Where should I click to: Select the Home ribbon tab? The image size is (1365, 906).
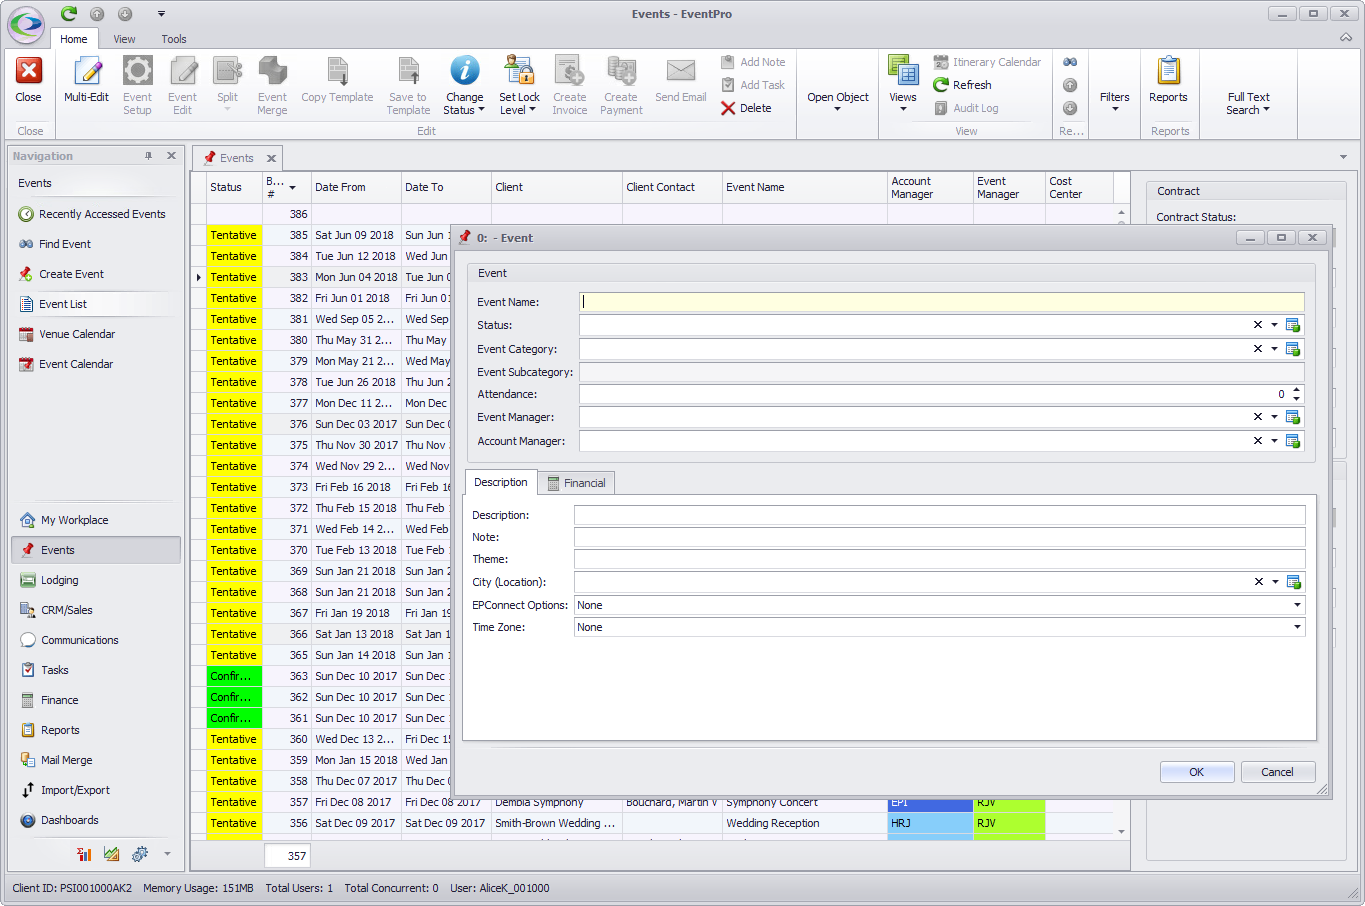pos(74,39)
